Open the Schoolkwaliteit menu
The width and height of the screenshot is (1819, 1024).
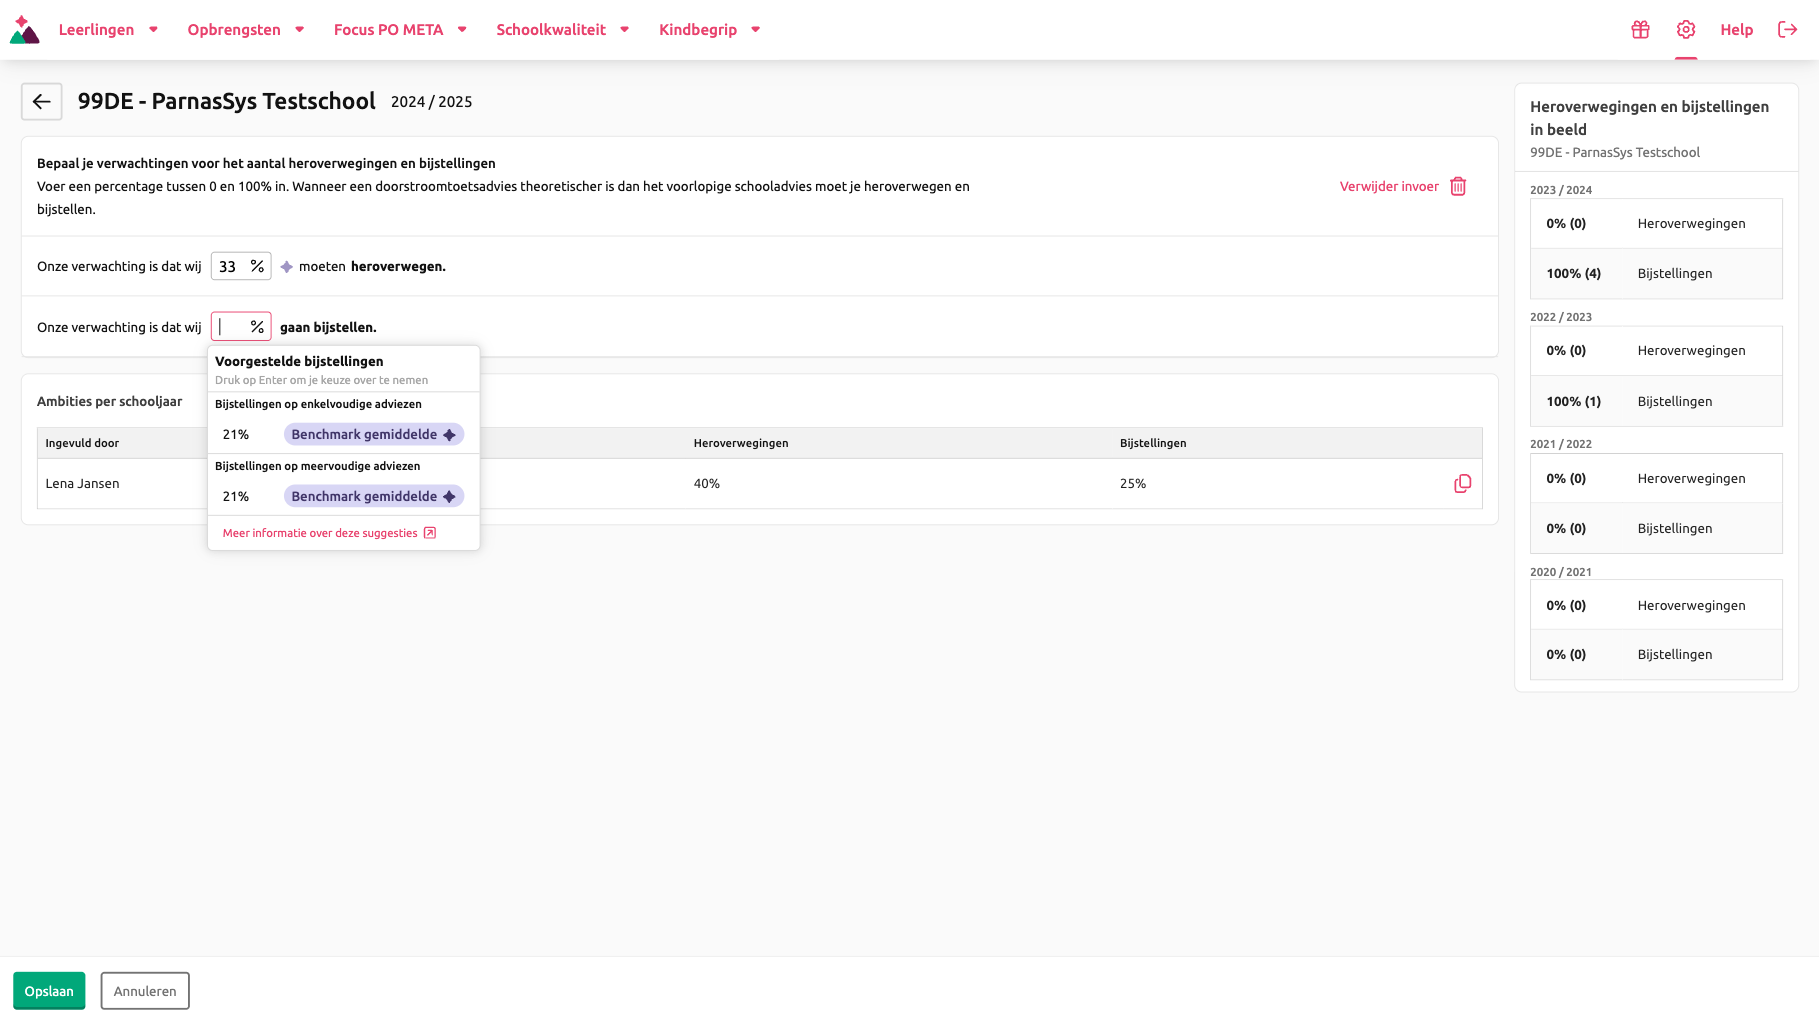tap(563, 30)
